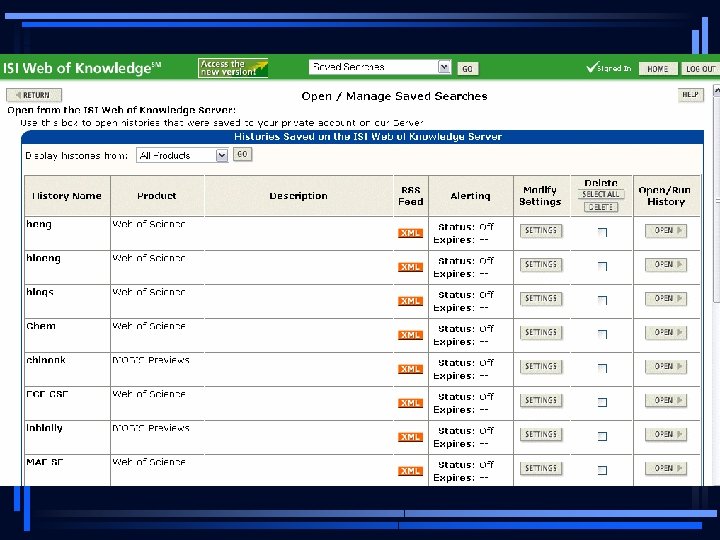This screenshot has width=720, height=540.
Task: Open XML feed for blogs history
Action: click(410, 301)
